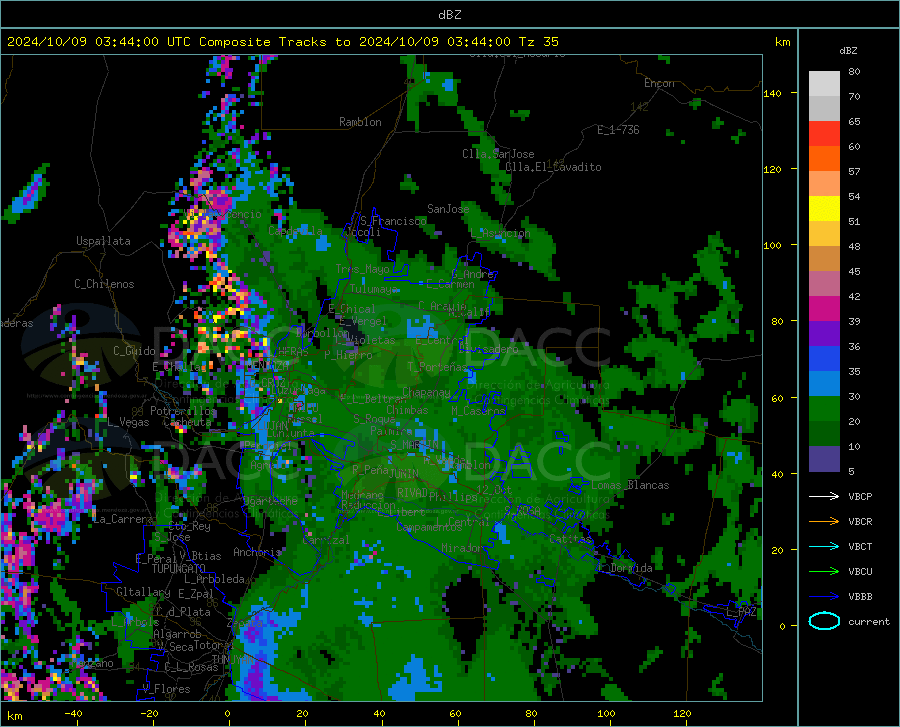Click the 'L_Dormida' map label
Viewport: 900px width, 727px height.
tap(625, 568)
